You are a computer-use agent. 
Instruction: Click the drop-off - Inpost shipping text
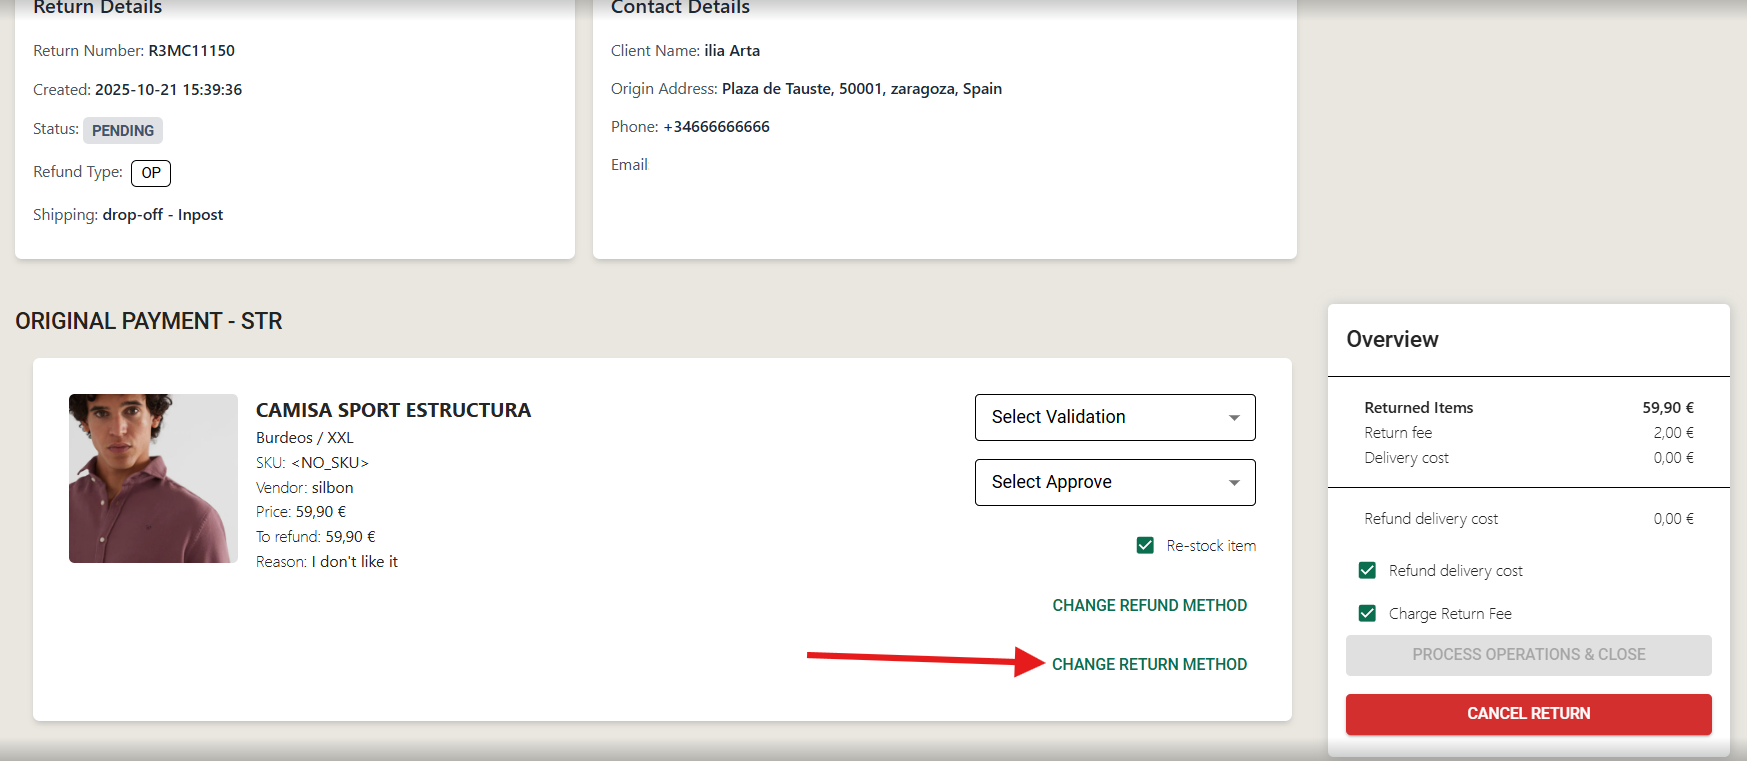162,215
